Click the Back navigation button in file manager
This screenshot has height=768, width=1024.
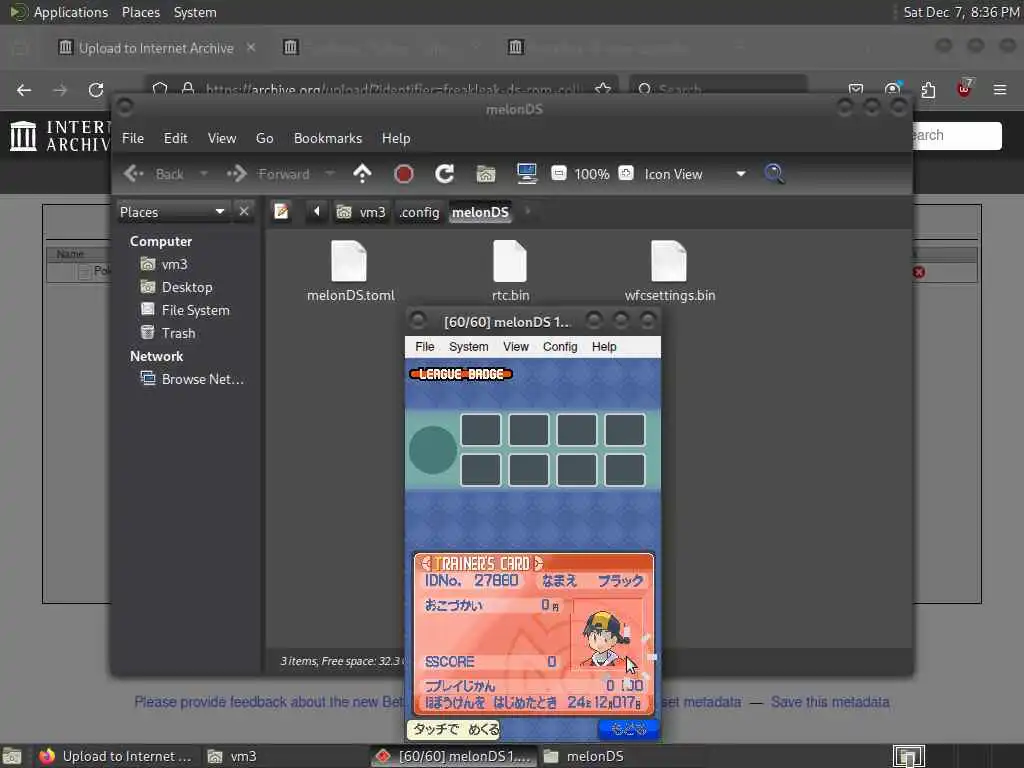pos(154,174)
